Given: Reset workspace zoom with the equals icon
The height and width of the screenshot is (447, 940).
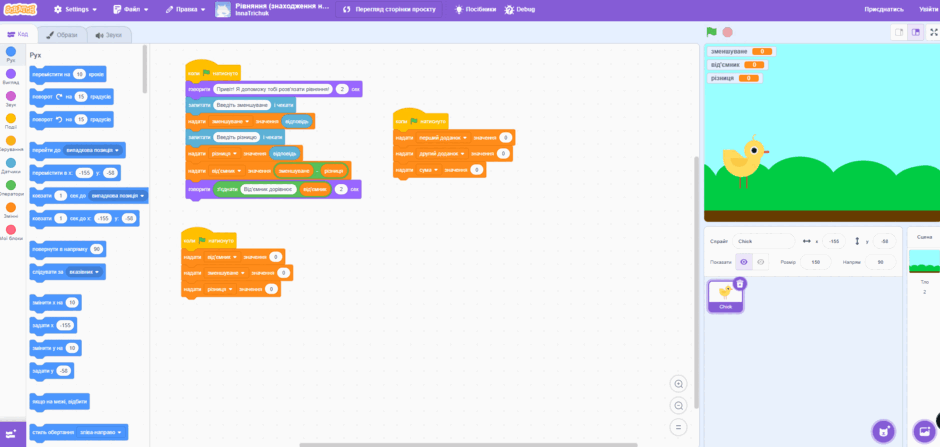Looking at the screenshot, I should [679, 427].
